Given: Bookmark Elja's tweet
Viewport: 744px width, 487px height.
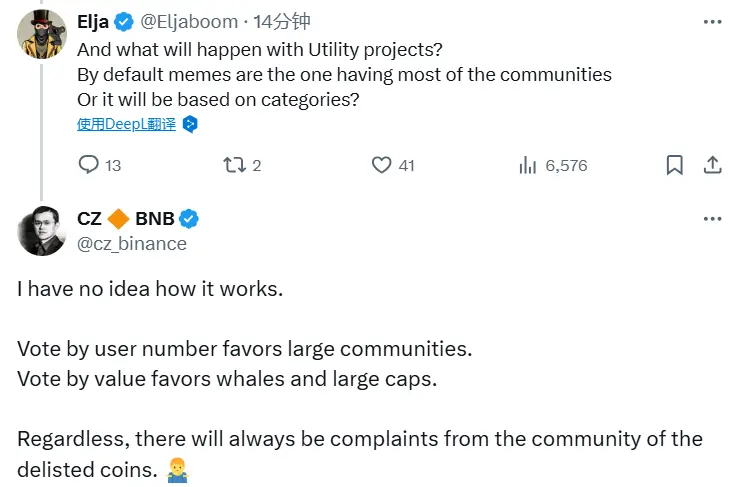Looking at the screenshot, I should (675, 165).
